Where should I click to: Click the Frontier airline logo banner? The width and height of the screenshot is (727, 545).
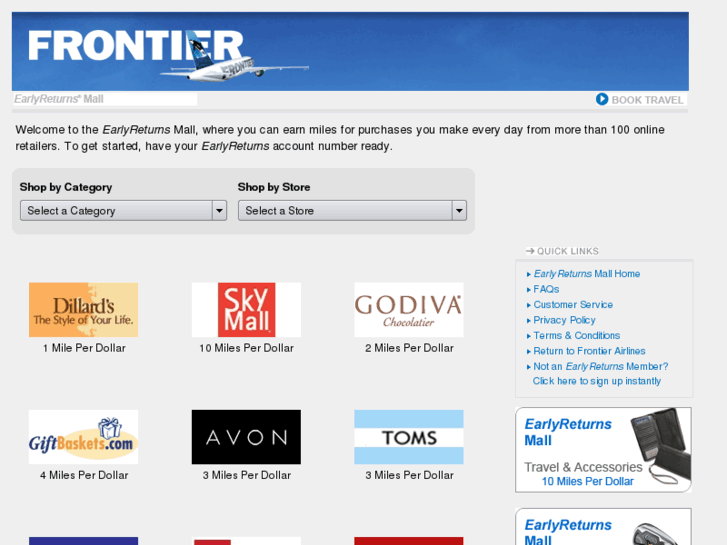pos(350,51)
